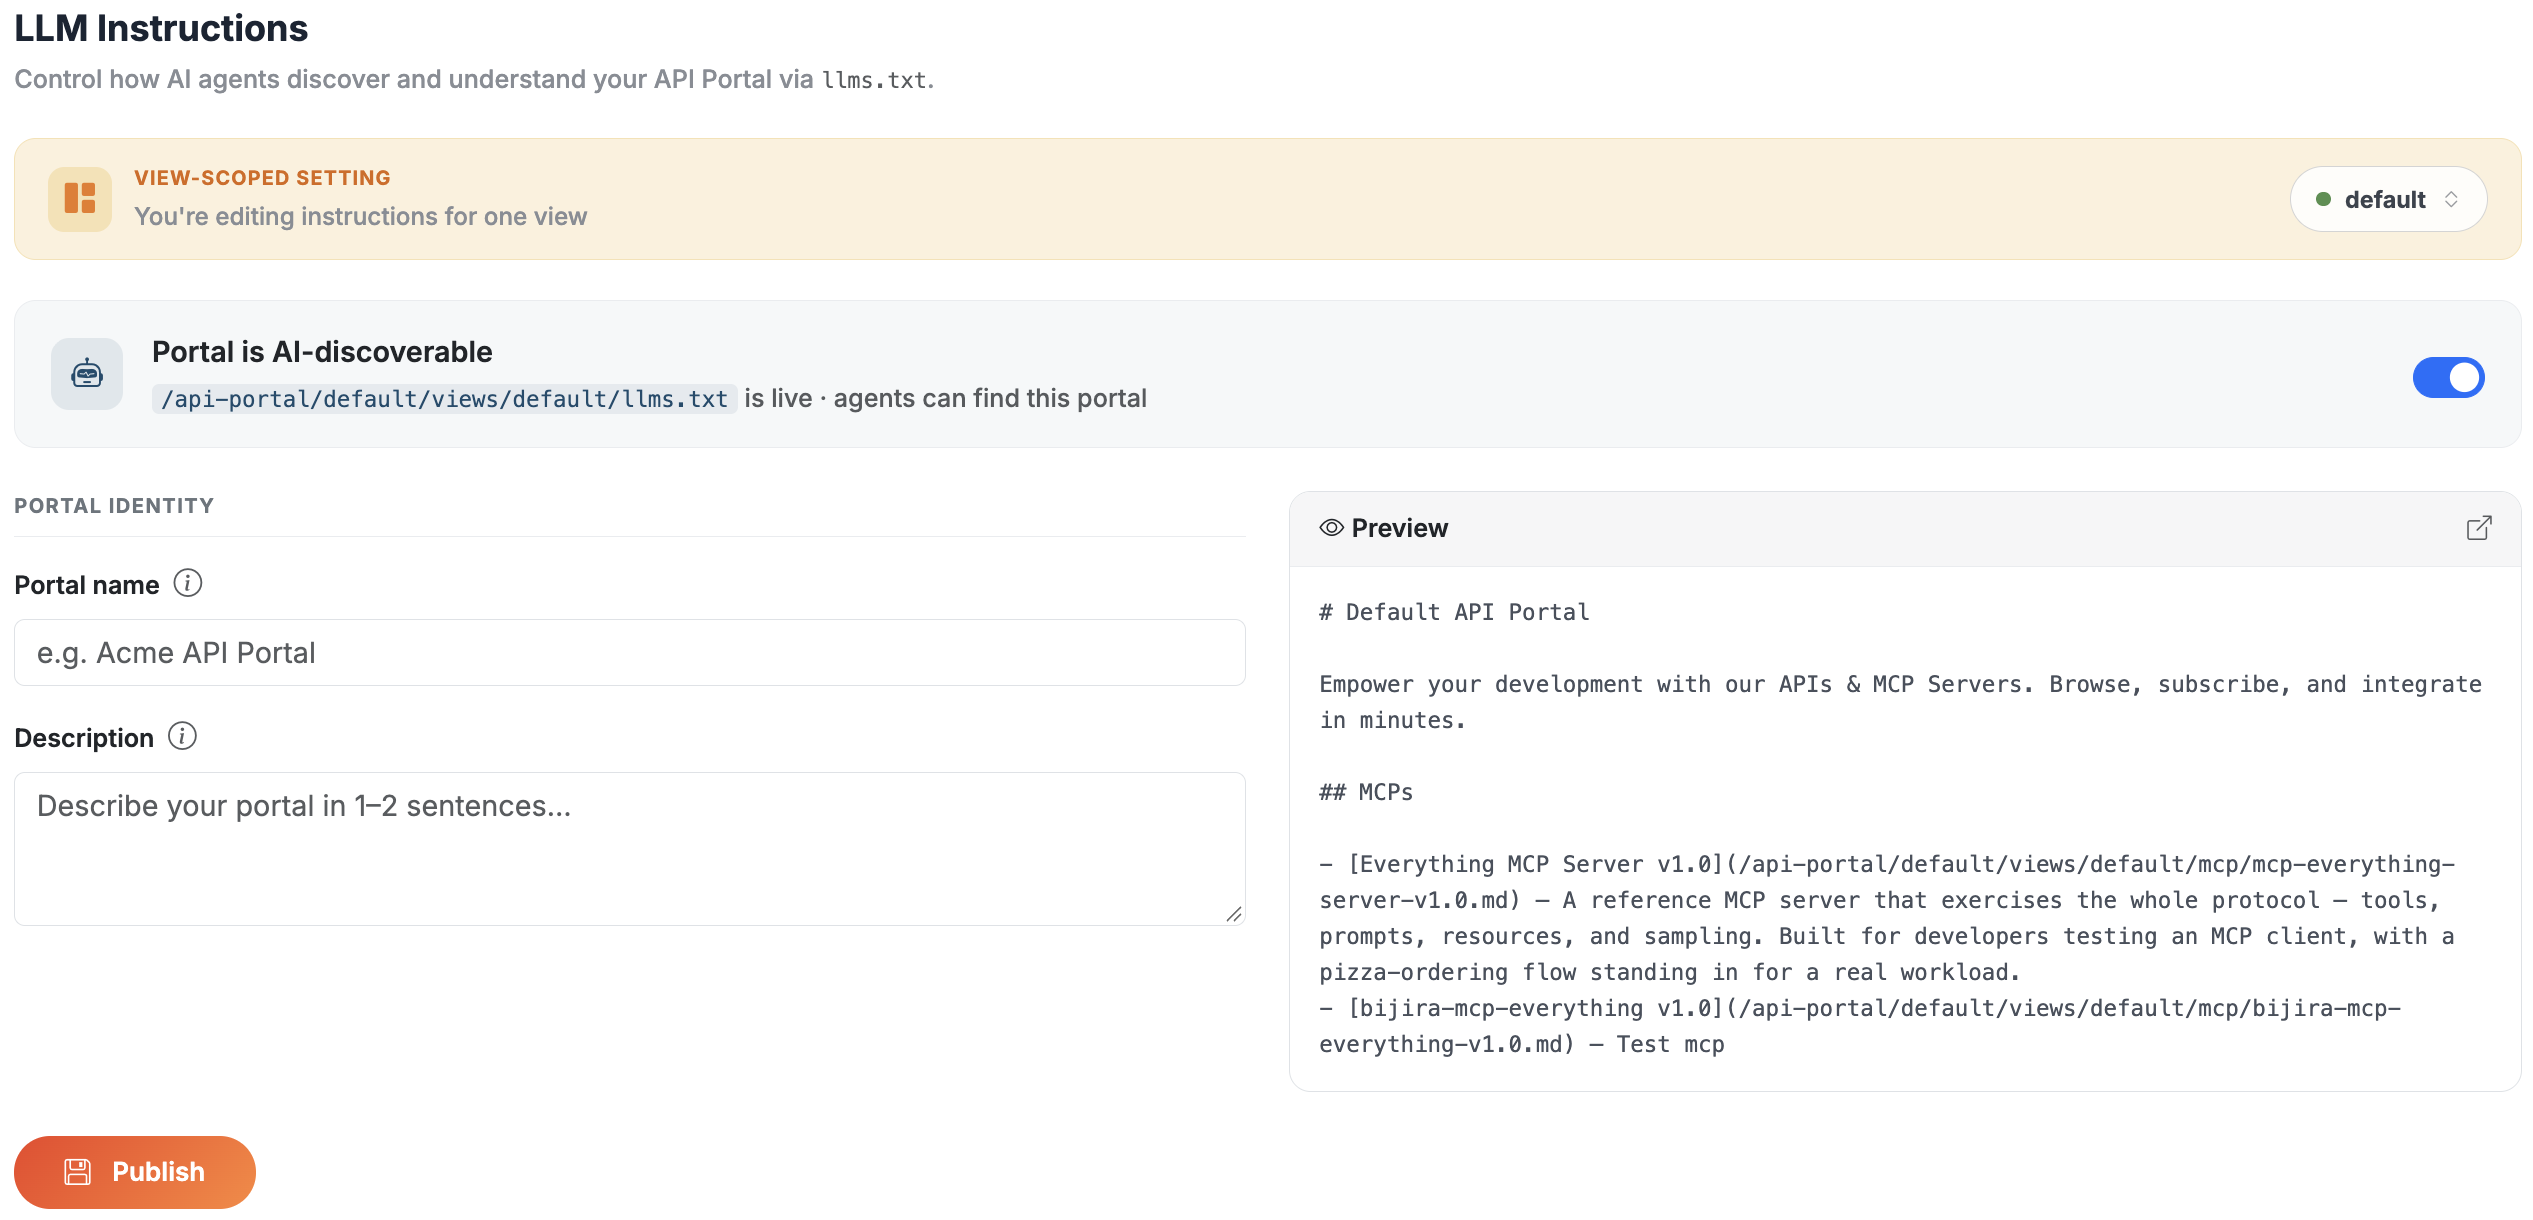Click the '## MCPs' line in the preview
The height and width of the screenshot is (1220, 2533).
pyautogui.click(x=1366, y=792)
